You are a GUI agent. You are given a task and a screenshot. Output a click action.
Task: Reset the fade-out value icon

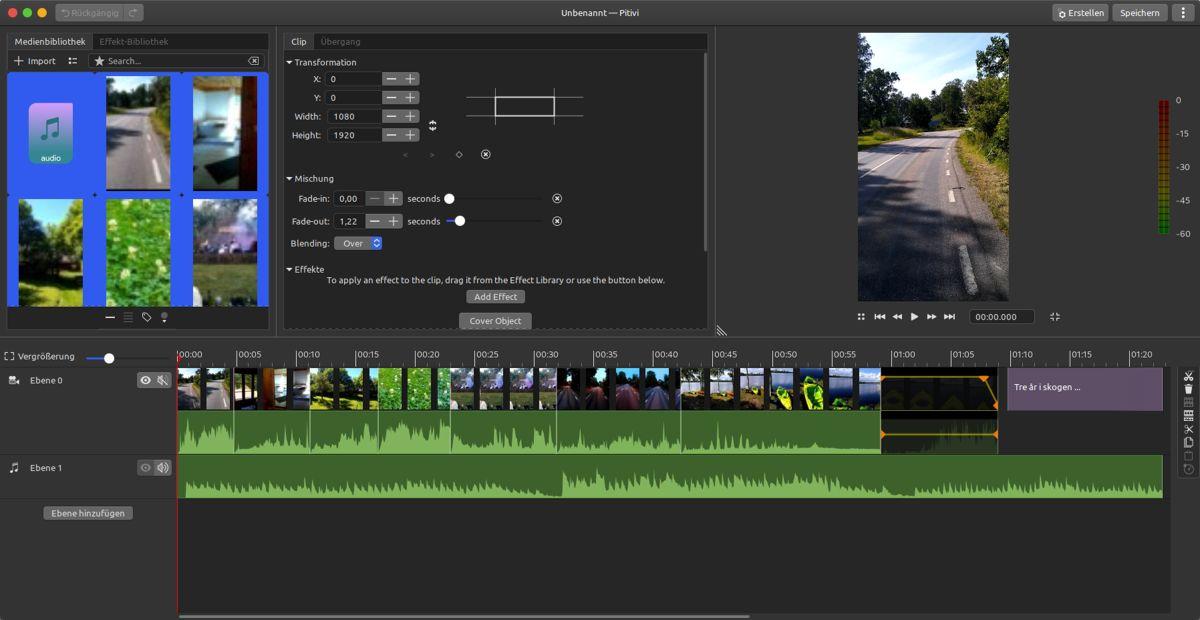557,221
